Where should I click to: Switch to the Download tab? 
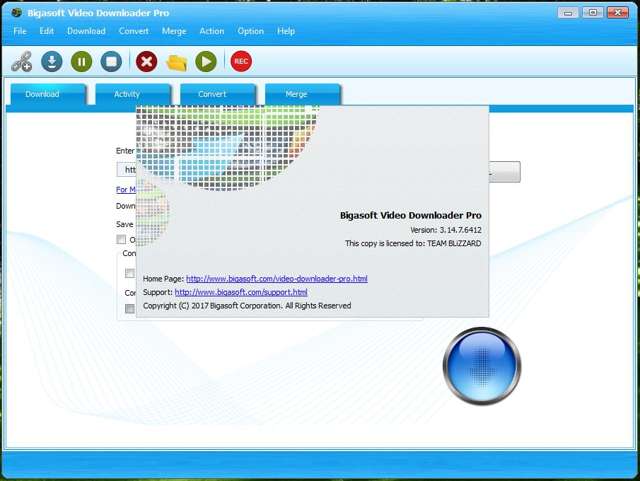point(48,94)
